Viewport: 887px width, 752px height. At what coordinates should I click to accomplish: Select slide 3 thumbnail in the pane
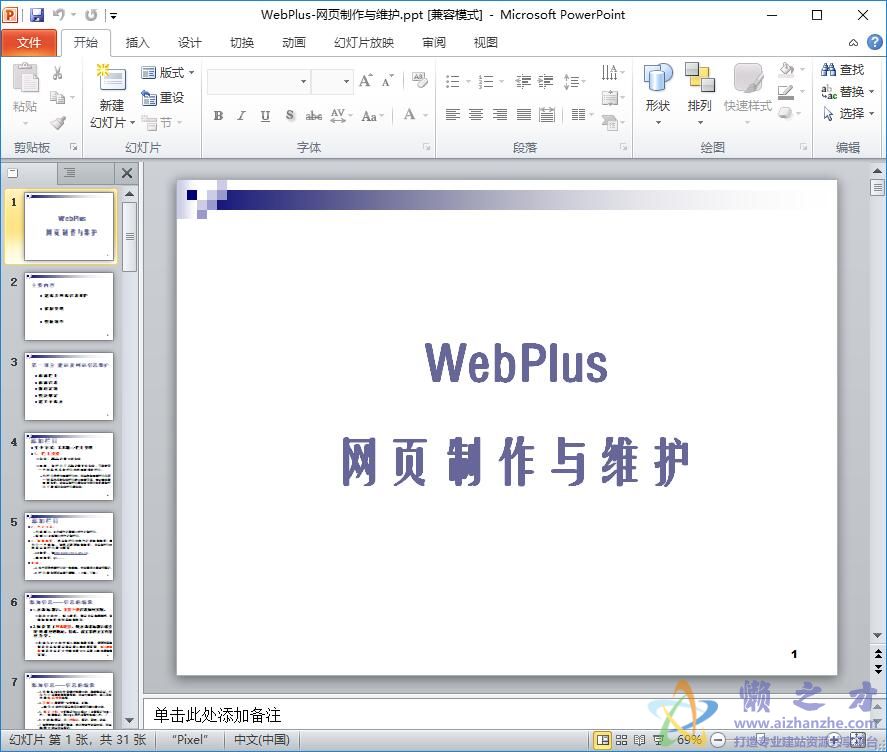pos(68,385)
